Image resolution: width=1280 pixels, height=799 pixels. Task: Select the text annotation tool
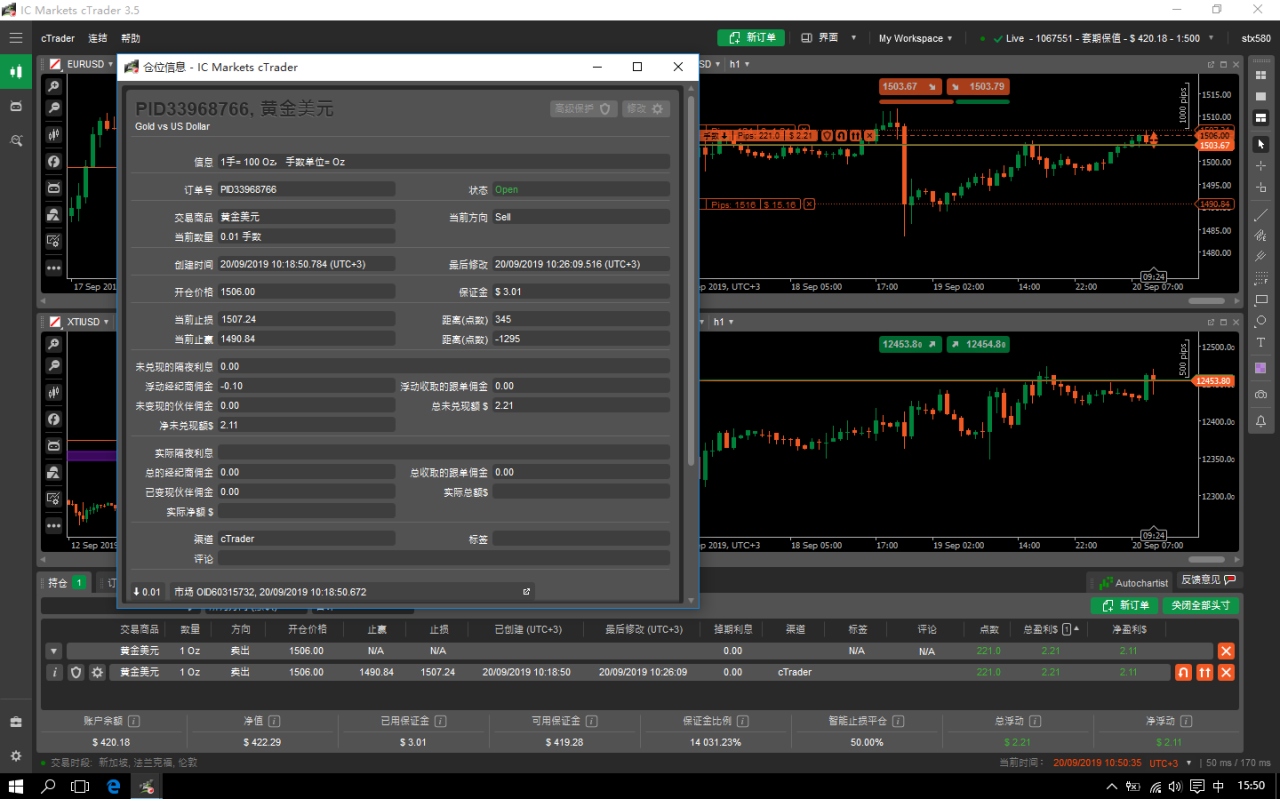(1261, 343)
